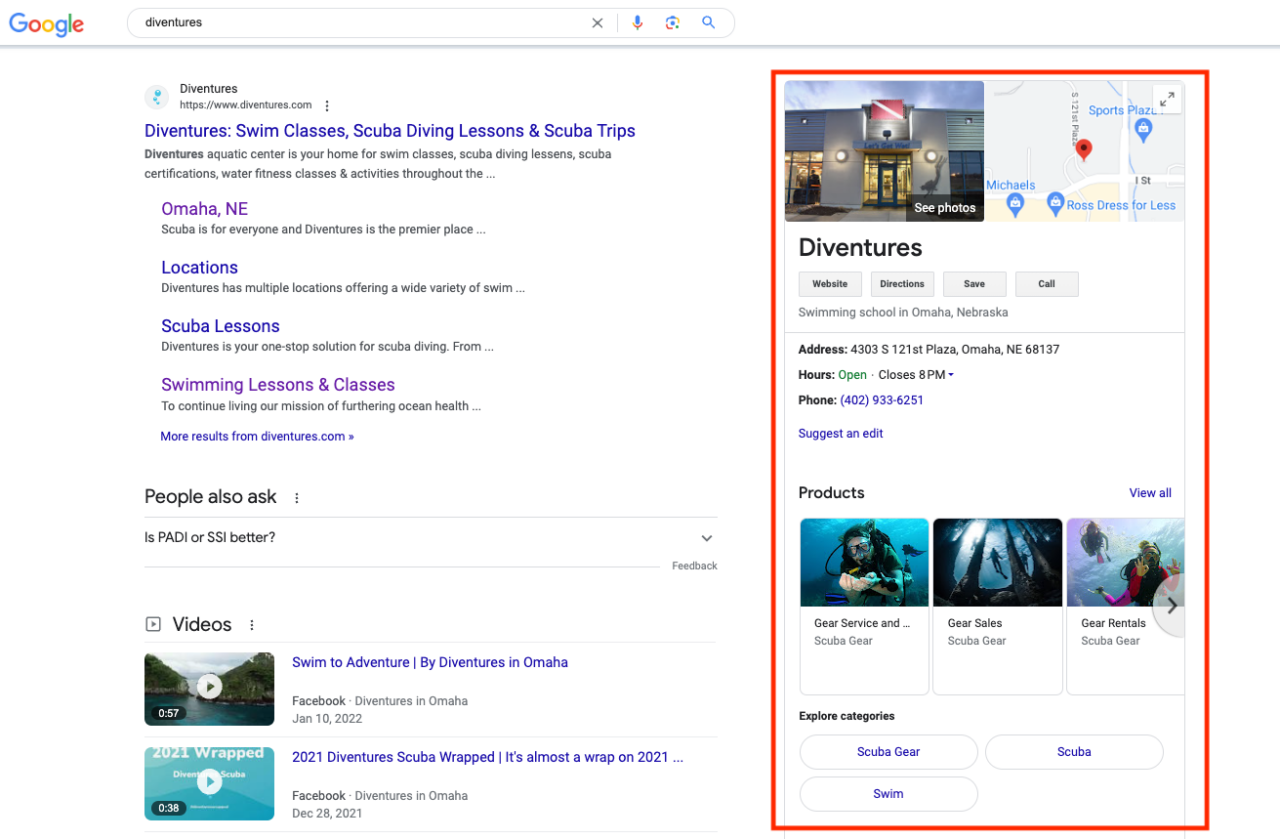This screenshot has height=839, width=1280.
Task: Click the Google logo
Action: [46, 24]
